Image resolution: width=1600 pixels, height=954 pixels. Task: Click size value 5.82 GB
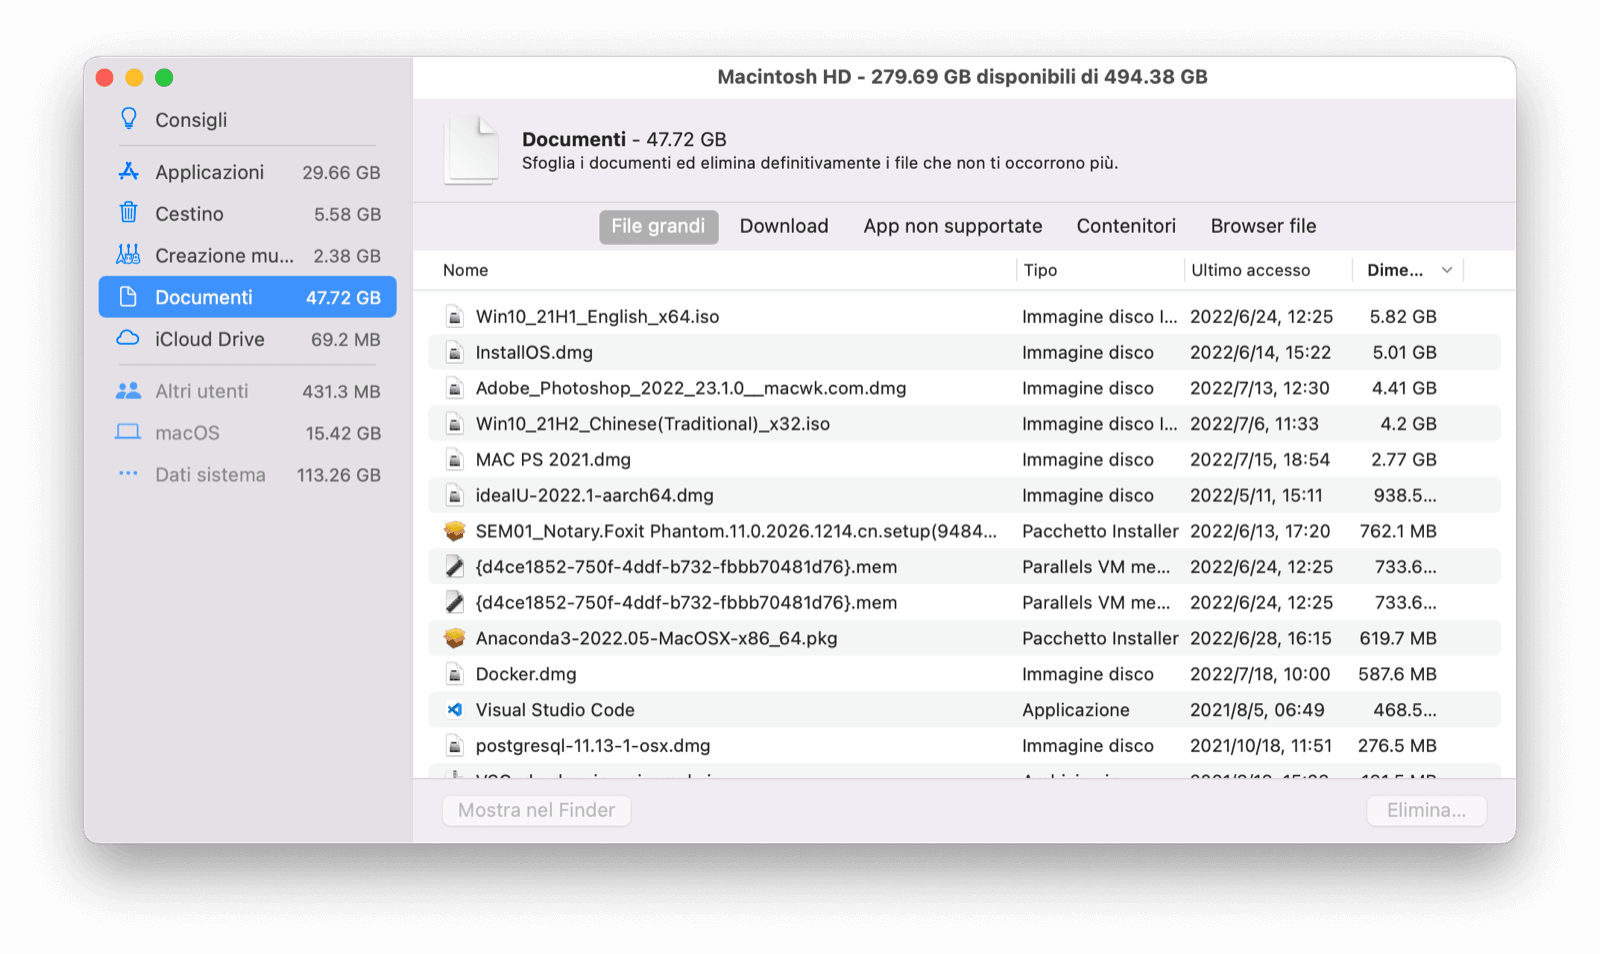click(x=1403, y=316)
